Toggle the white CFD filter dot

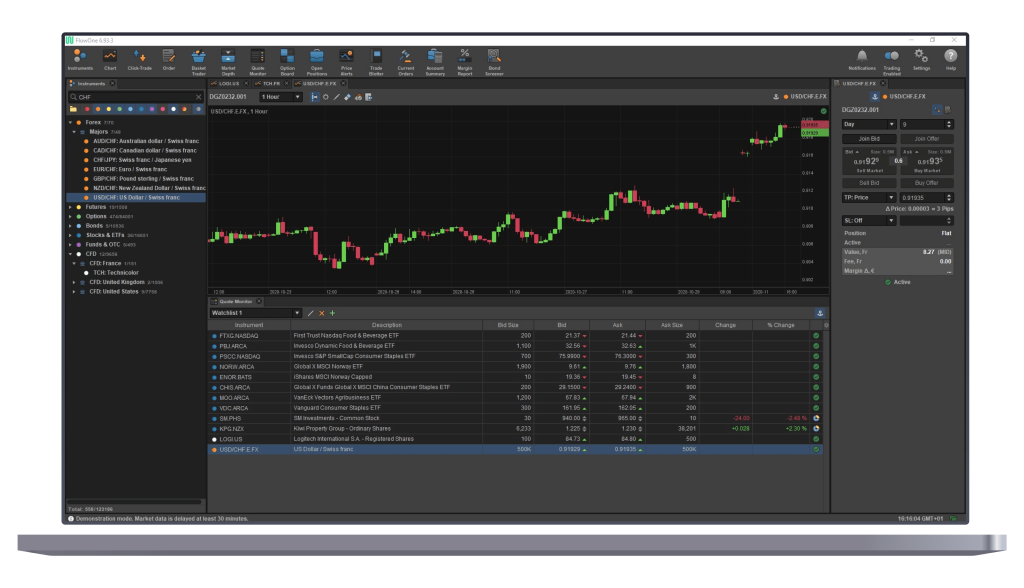pos(173,109)
